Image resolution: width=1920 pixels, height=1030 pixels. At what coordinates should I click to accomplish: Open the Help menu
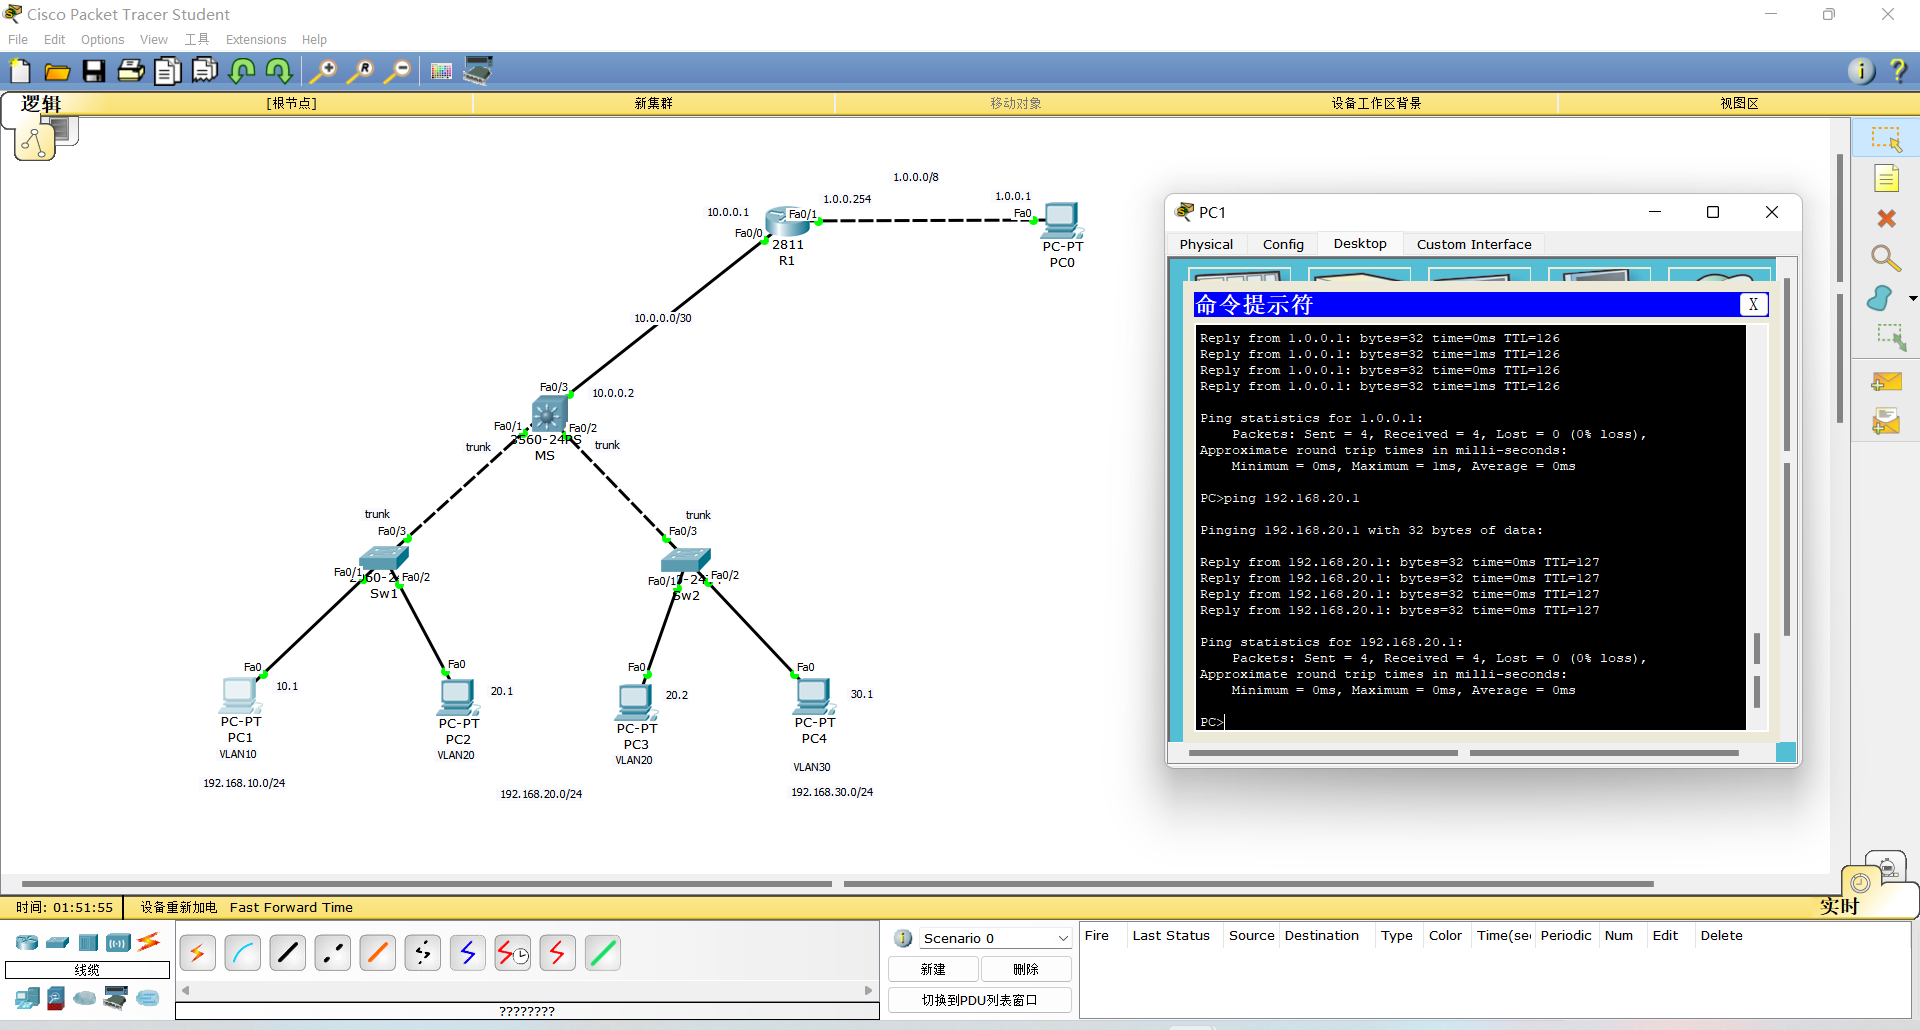pyautogui.click(x=314, y=40)
